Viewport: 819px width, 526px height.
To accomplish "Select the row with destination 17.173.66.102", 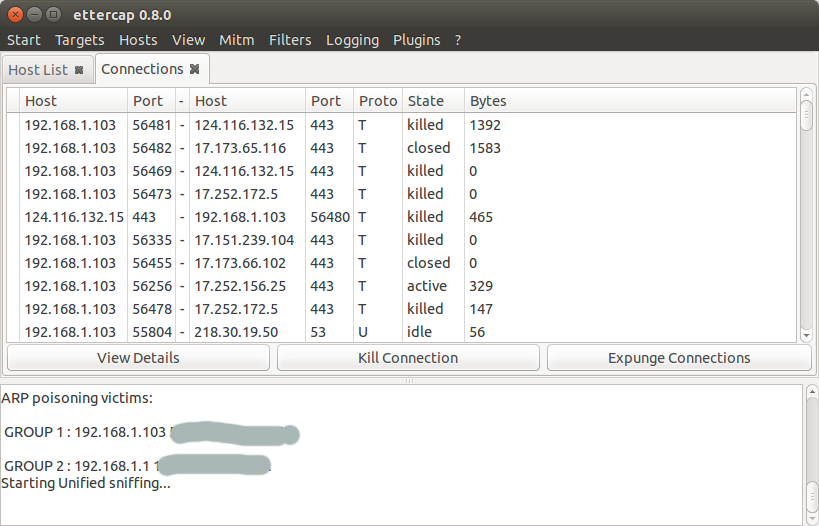I will pos(401,263).
